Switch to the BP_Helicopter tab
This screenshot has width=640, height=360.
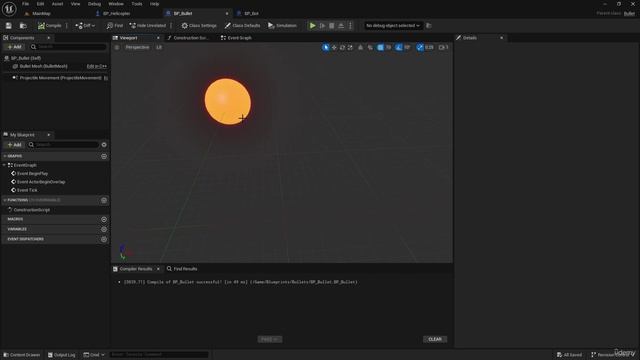[116, 13]
